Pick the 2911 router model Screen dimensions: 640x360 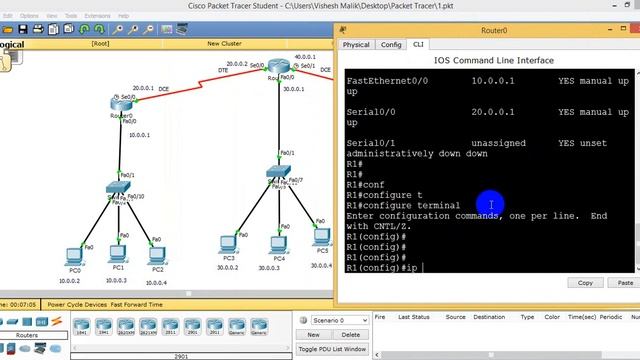pyautogui.click(x=215, y=327)
